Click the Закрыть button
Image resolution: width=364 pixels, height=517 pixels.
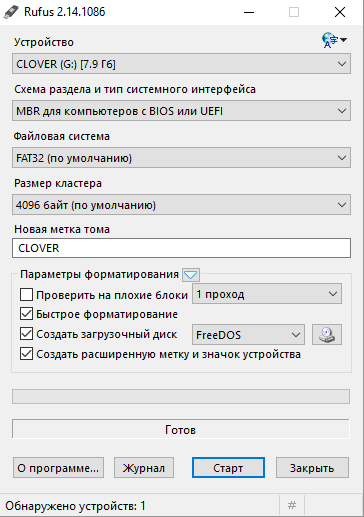point(312,468)
